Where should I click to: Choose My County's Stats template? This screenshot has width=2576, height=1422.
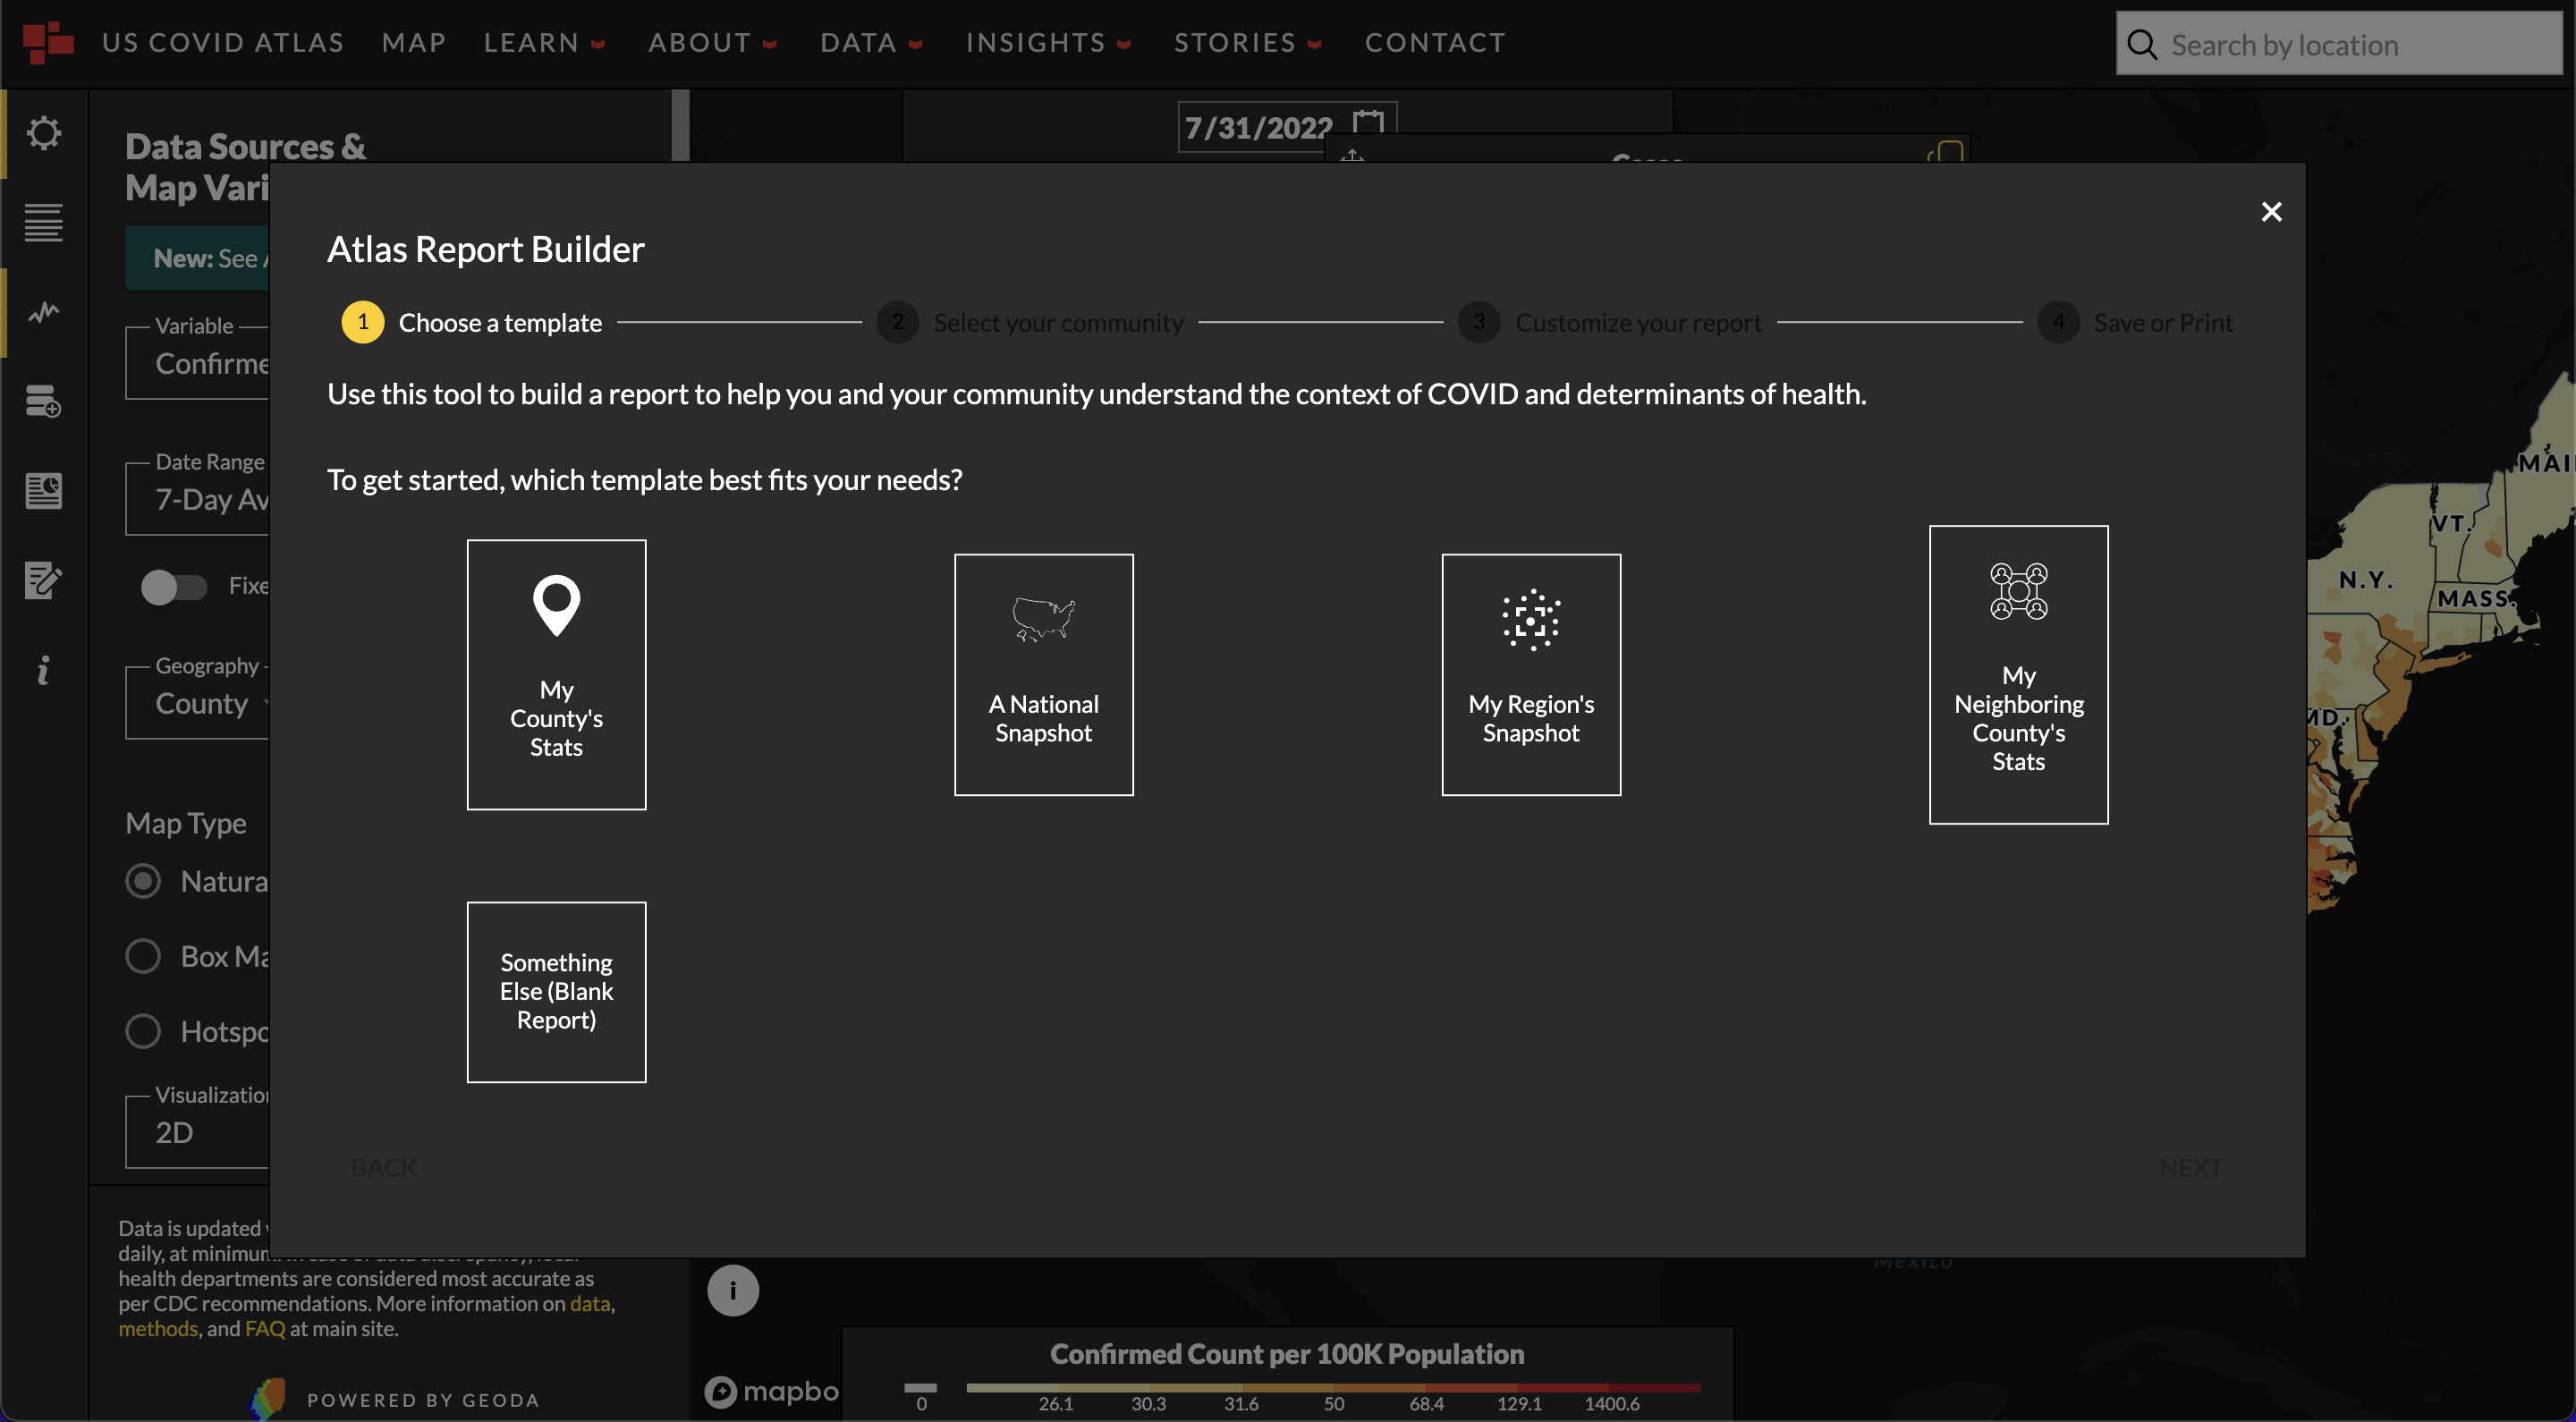[556, 674]
